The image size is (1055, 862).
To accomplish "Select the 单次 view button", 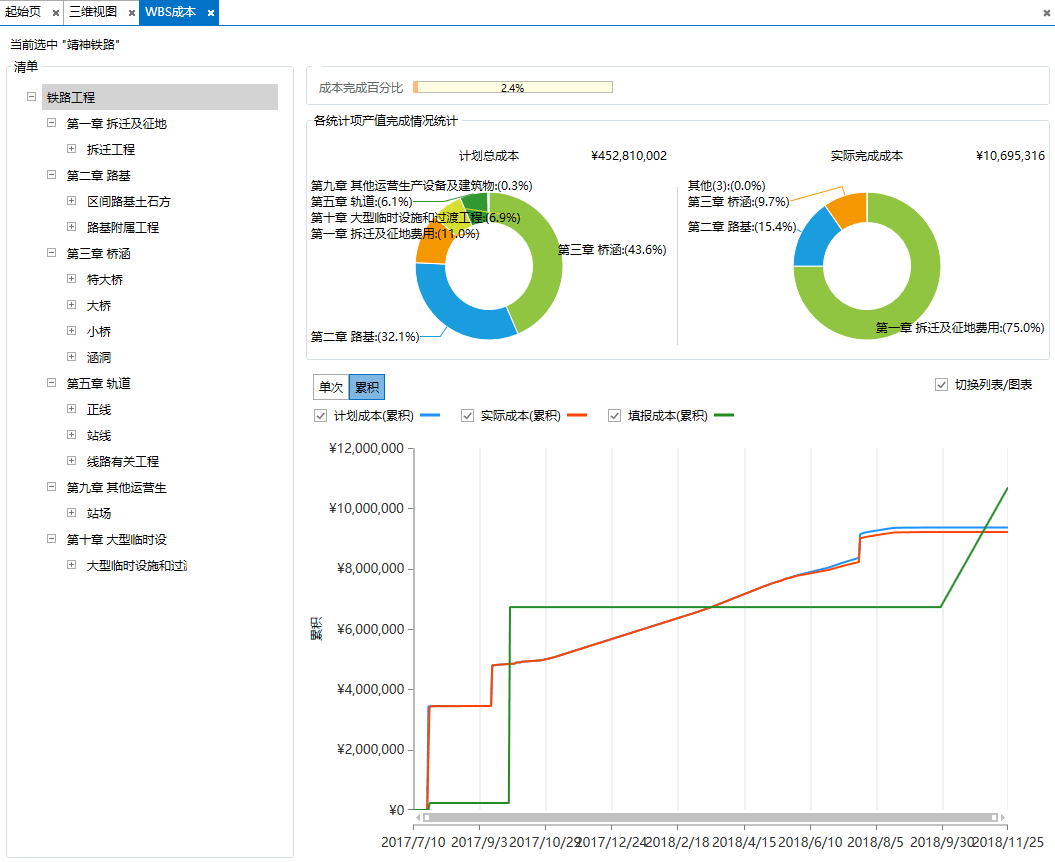I will pyautogui.click(x=330, y=387).
